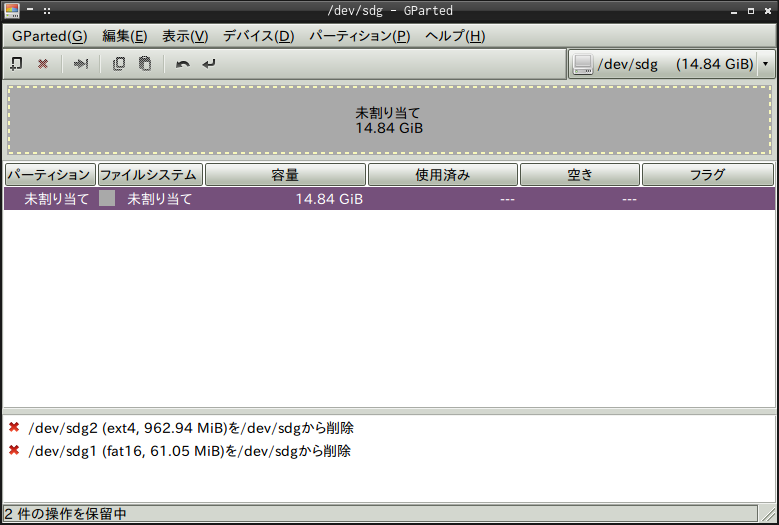The height and width of the screenshot is (525, 779).
Task: Open the /dev/sdg device selector dropdown
Action: click(x=671, y=64)
